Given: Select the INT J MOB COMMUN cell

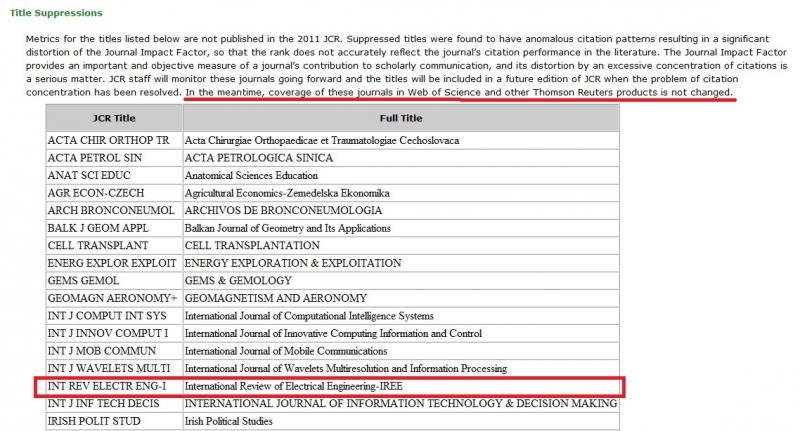Looking at the screenshot, I should pyautogui.click(x=114, y=351).
